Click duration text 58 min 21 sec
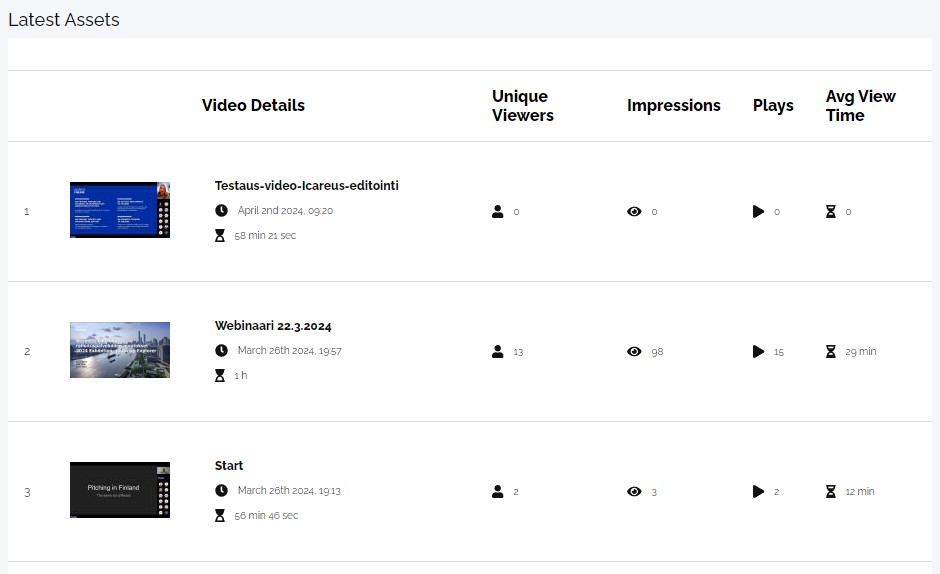The width and height of the screenshot is (940, 574). [265, 236]
